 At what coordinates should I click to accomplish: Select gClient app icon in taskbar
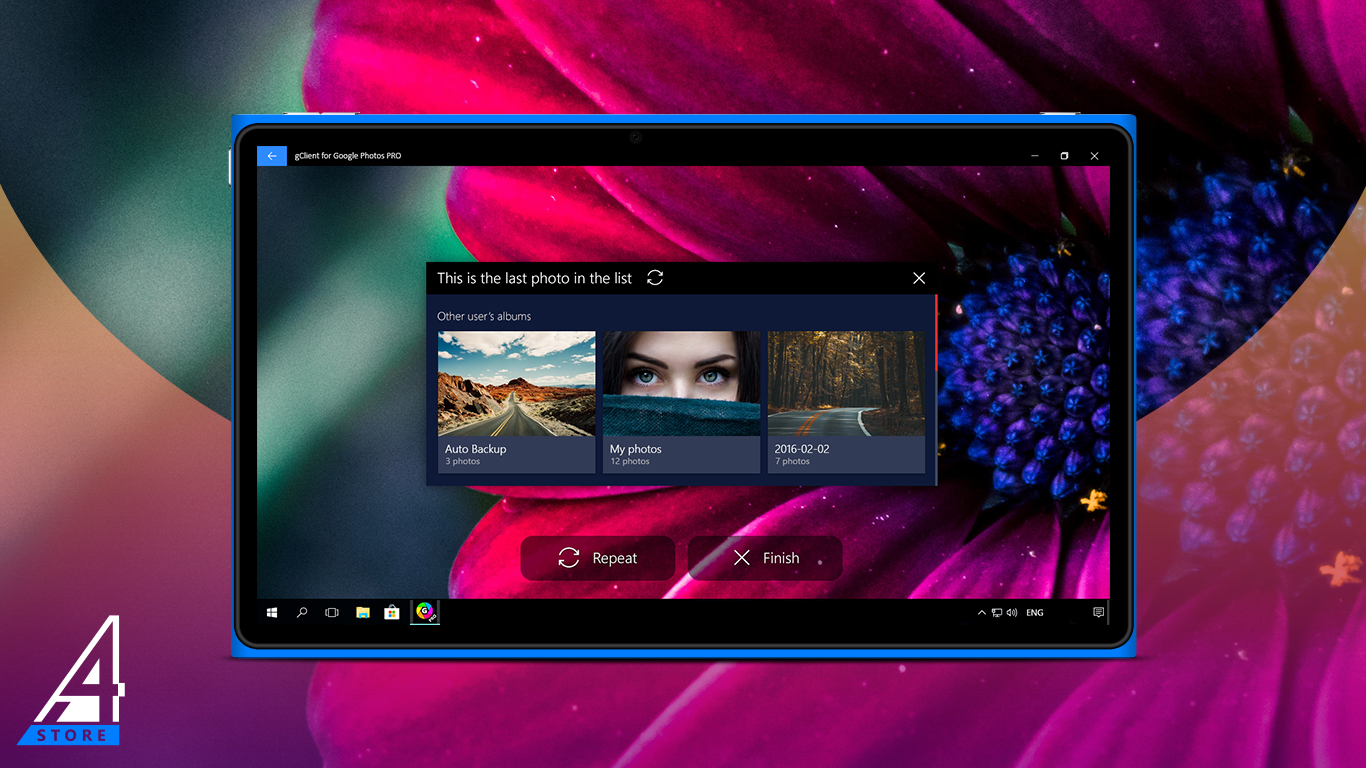pos(425,612)
